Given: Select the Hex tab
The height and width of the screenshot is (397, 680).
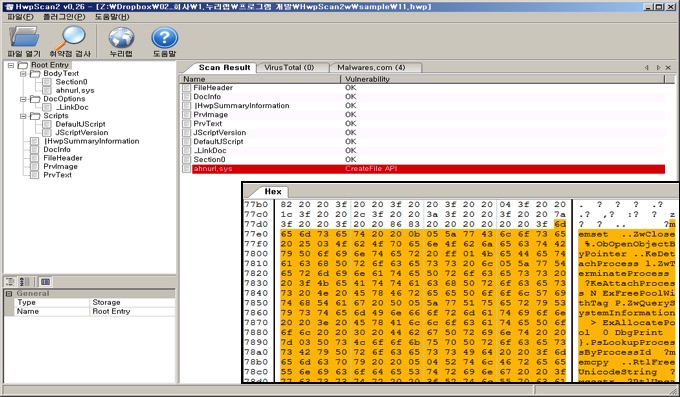Looking at the screenshot, I should pos(273,191).
